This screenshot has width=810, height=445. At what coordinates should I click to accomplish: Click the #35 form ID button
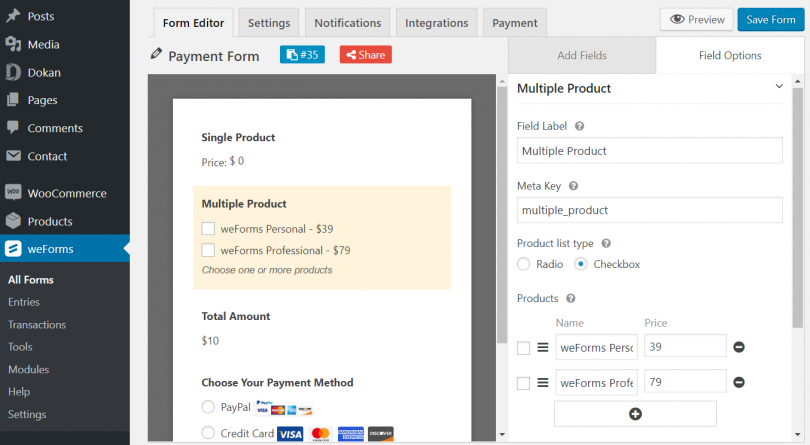302,54
